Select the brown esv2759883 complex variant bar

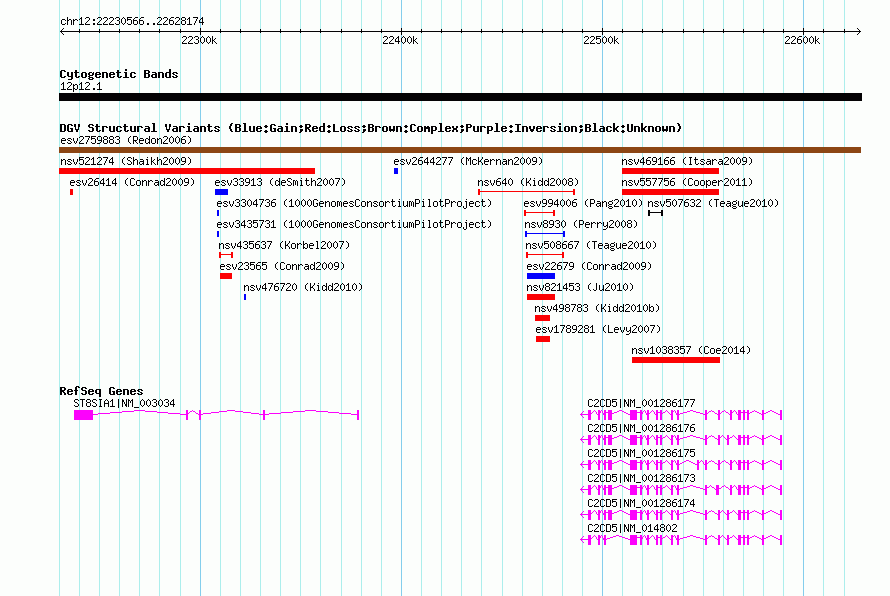pyautogui.click(x=460, y=150)
